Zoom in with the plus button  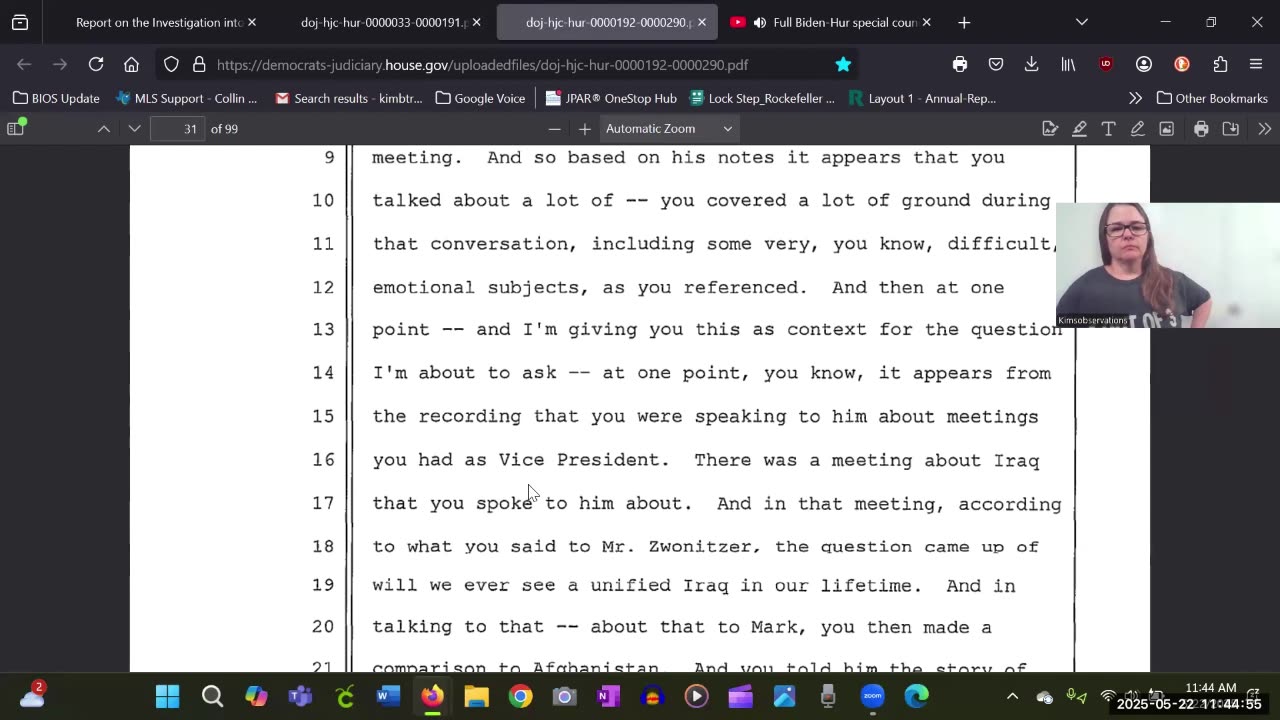[x=585, y=128]
